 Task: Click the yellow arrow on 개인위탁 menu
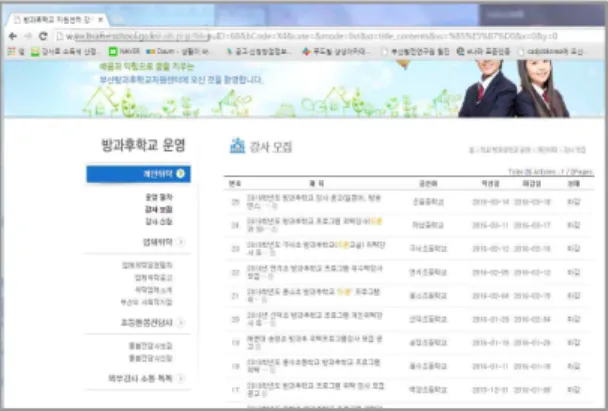point(180,174)
